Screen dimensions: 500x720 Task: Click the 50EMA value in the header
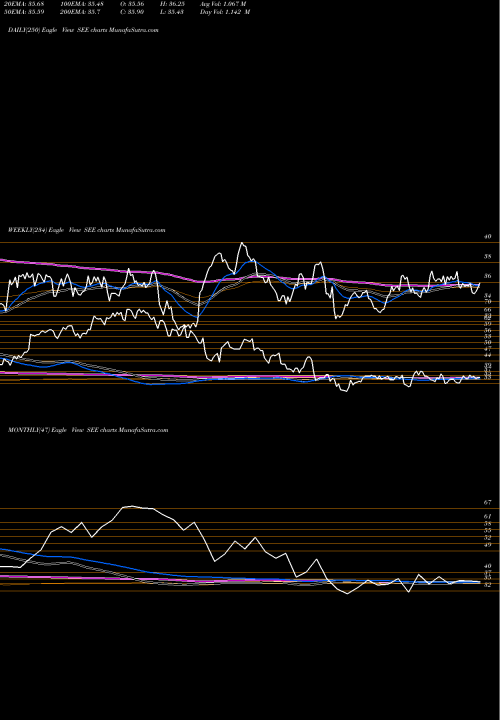(25, 12)
